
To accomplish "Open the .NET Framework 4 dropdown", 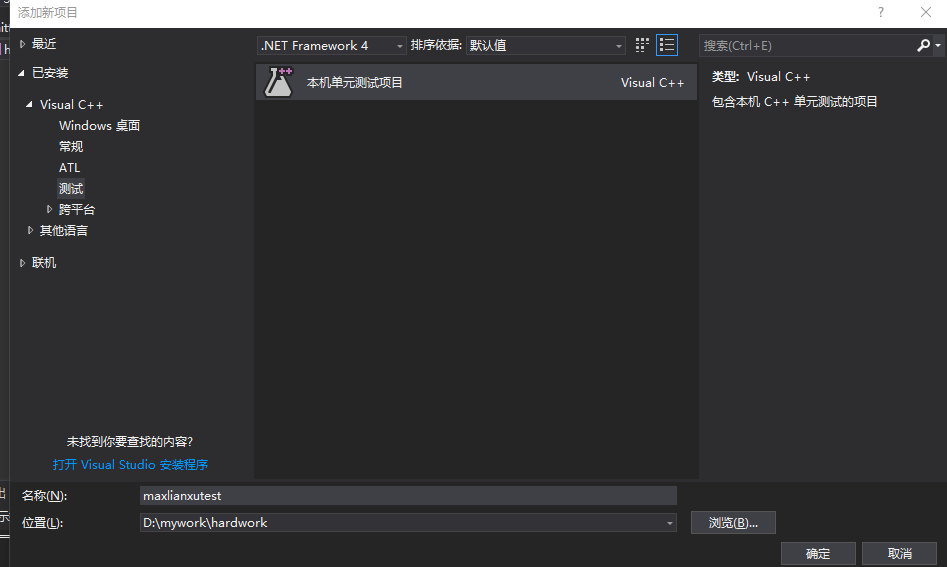I will coord(332,45).
